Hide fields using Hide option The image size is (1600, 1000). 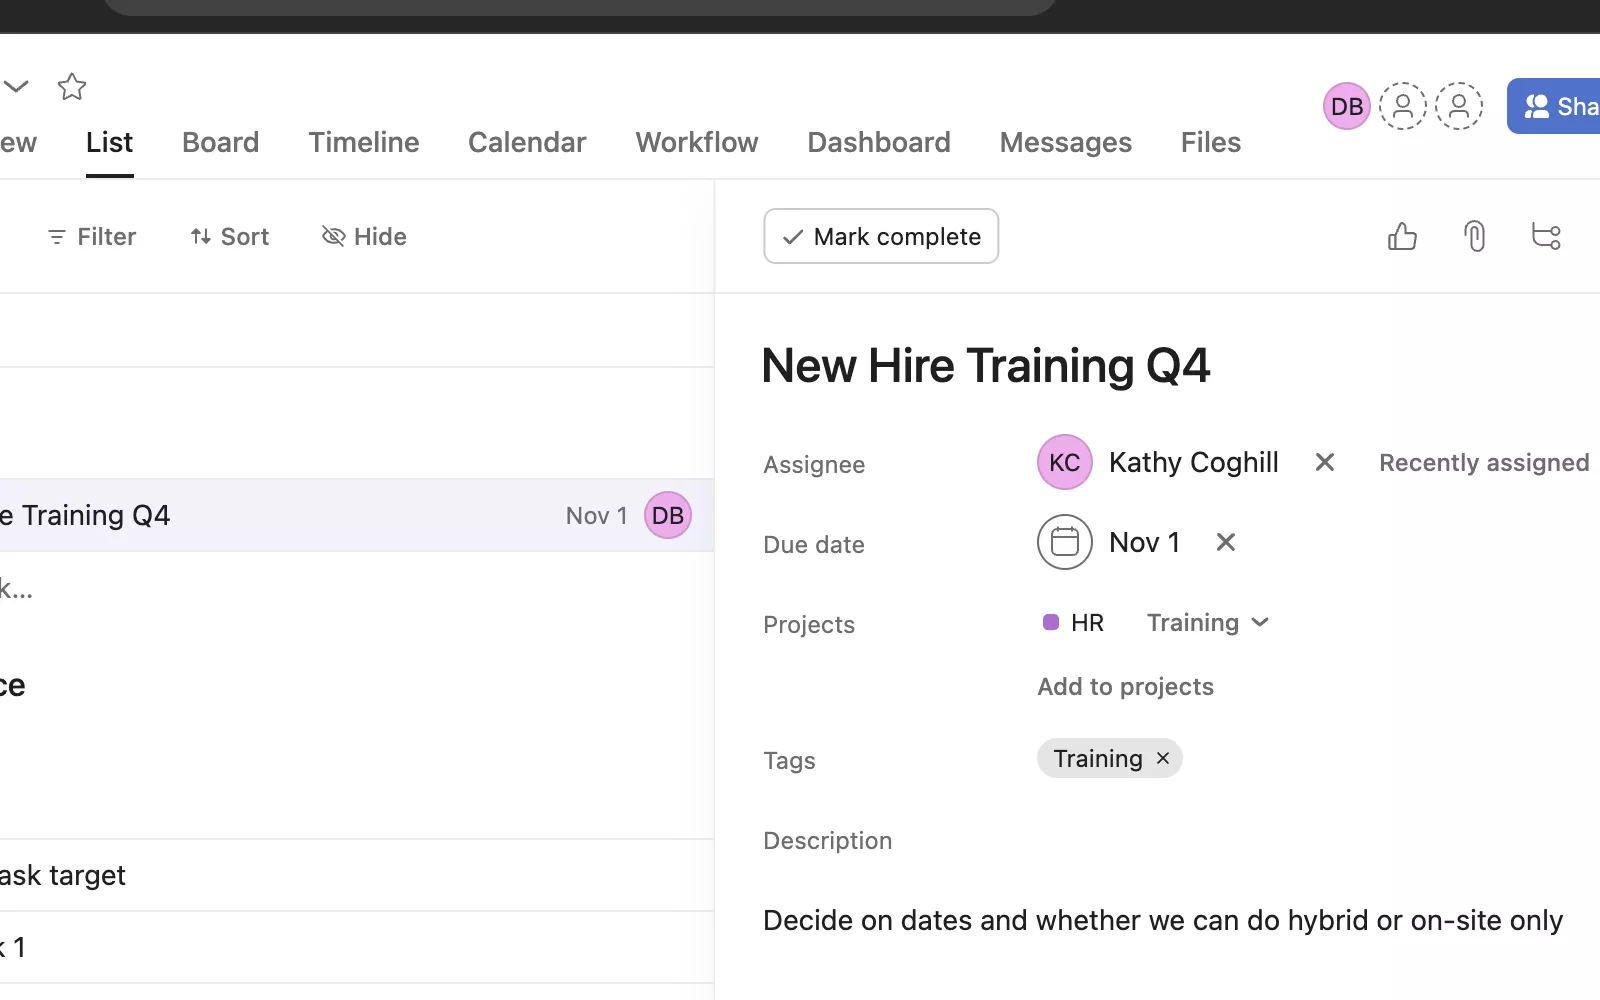point(364,237)
